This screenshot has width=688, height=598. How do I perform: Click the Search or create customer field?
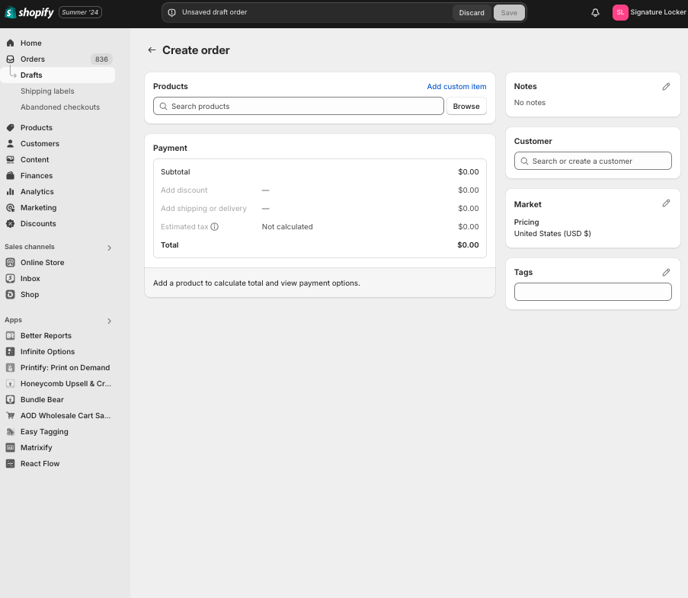click(593, 161)
